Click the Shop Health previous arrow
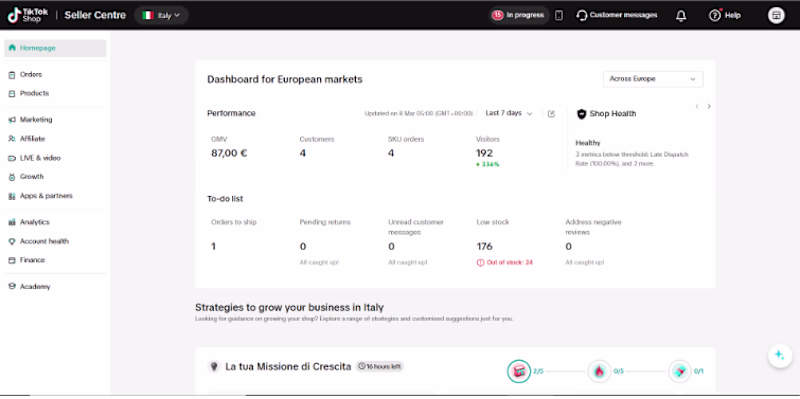The height and width of the screenshot is (399, 800). click(x=697, y=107)
